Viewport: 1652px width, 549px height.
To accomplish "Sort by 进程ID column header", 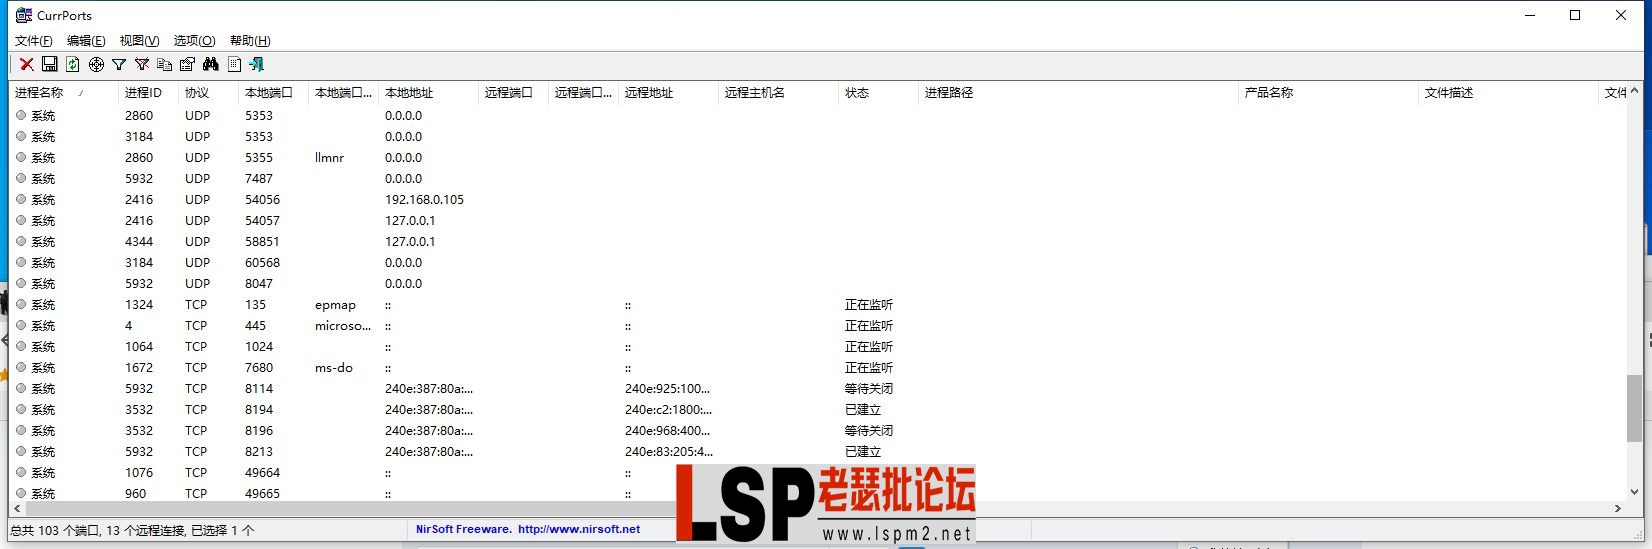I will click(x=148, y=92).
